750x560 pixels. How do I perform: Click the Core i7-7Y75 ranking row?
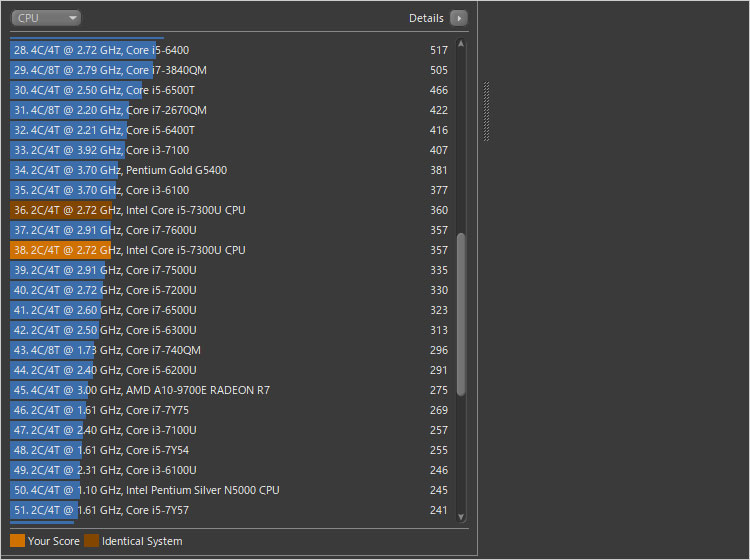click(230, 410)
